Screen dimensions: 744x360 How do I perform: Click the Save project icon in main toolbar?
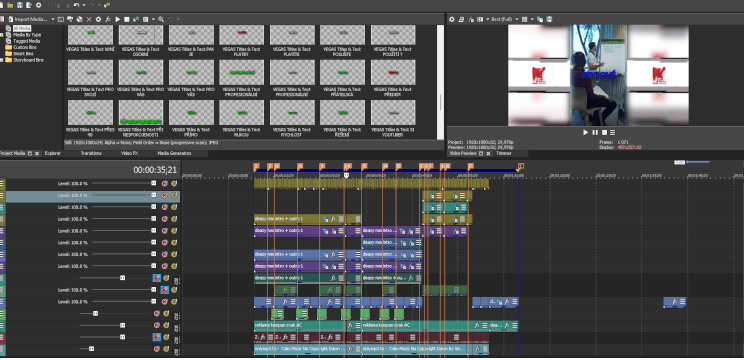20,5
